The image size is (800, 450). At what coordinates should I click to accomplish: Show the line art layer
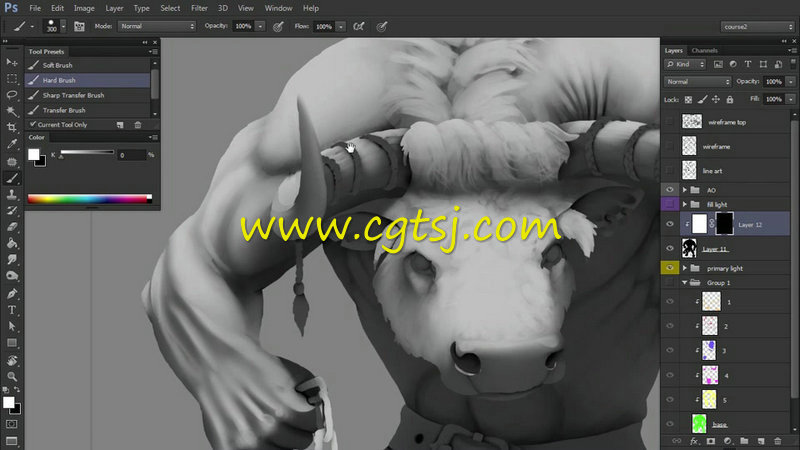point(670,171)
